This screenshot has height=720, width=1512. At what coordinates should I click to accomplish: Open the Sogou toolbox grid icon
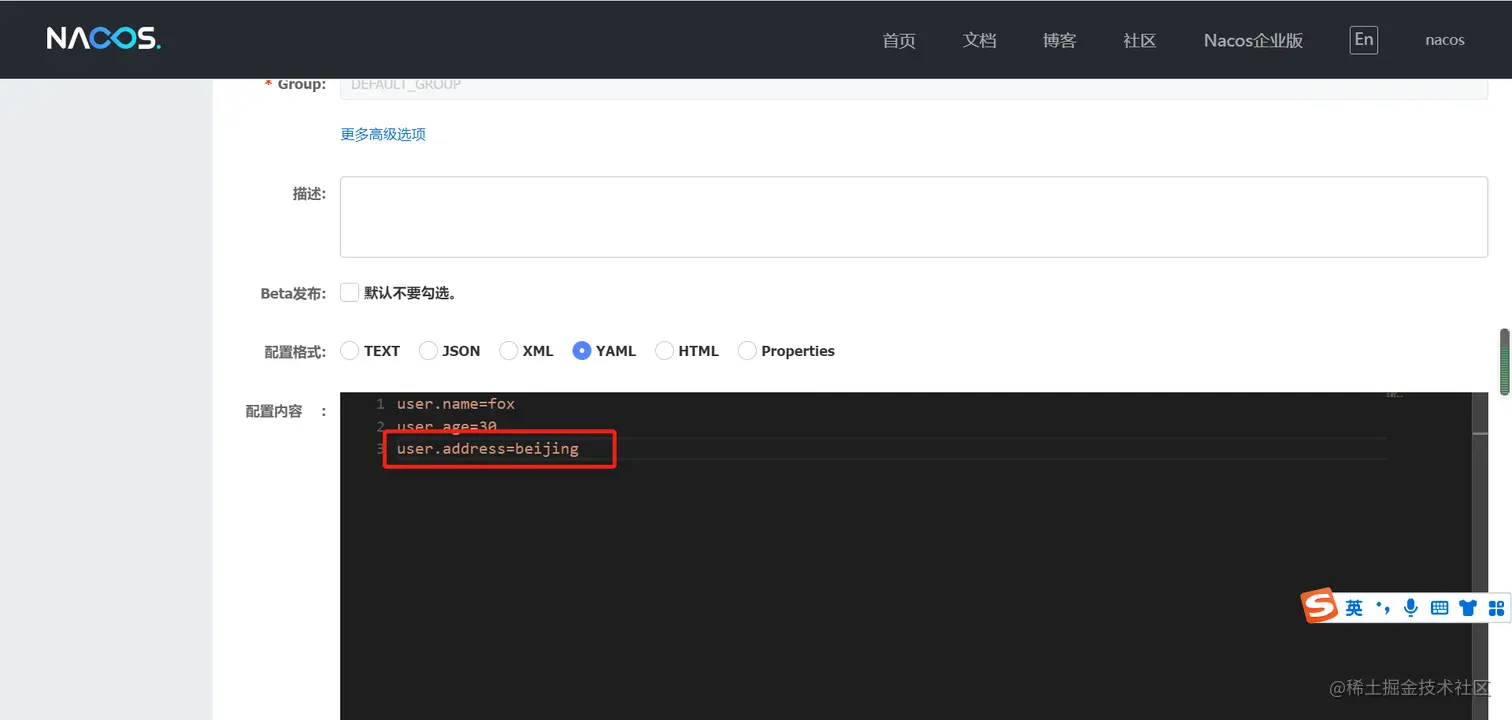tap(1496, 607)
